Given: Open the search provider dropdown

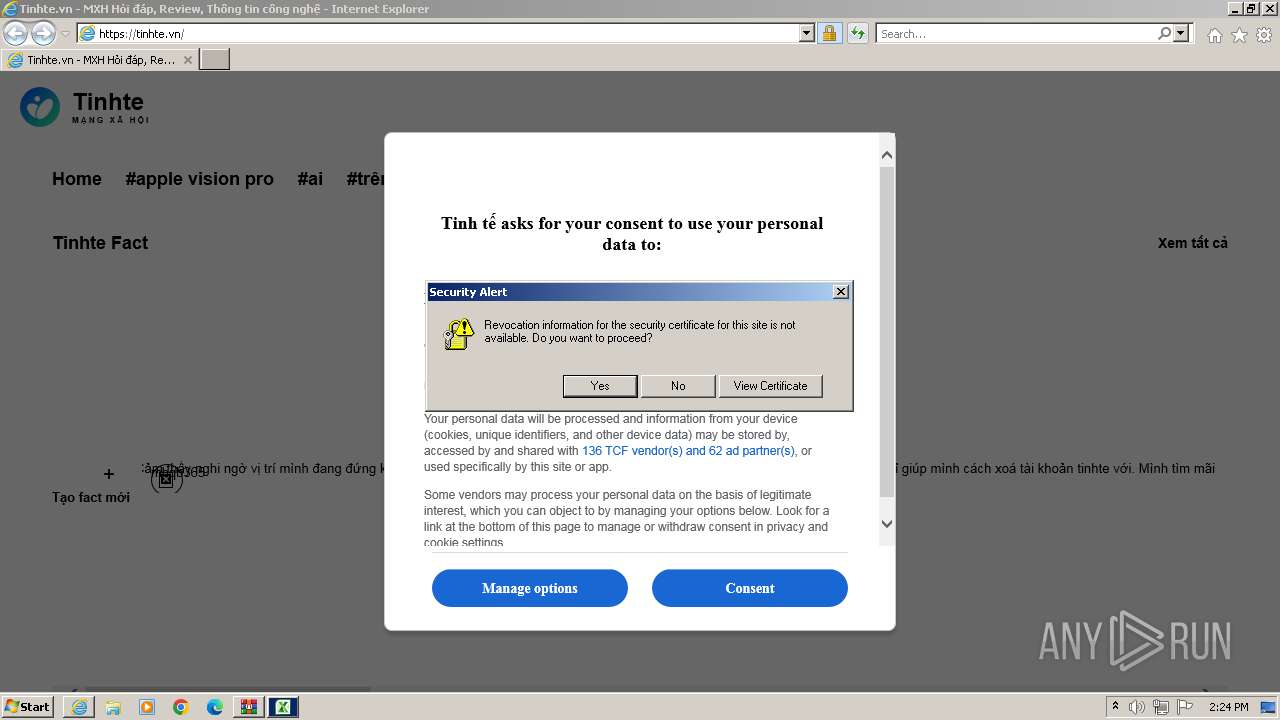Looking at the screenshot, I should (x=1181, y=34).
